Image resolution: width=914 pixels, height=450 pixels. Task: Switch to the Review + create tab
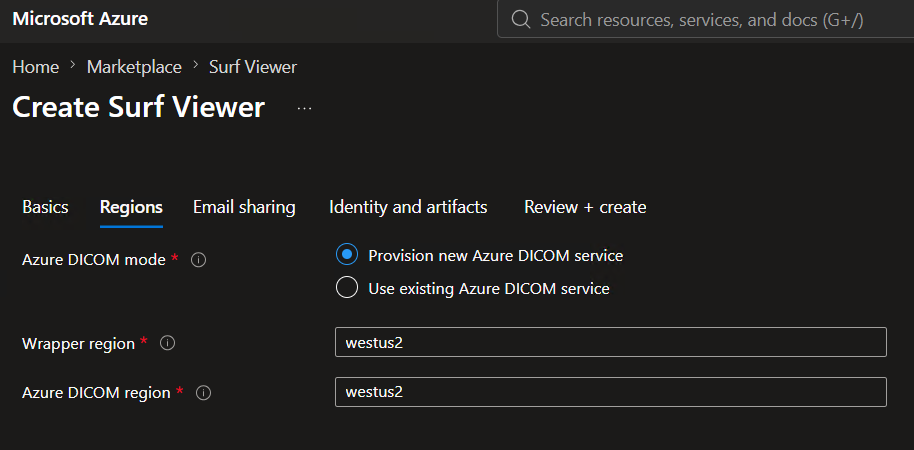(585, 207)
